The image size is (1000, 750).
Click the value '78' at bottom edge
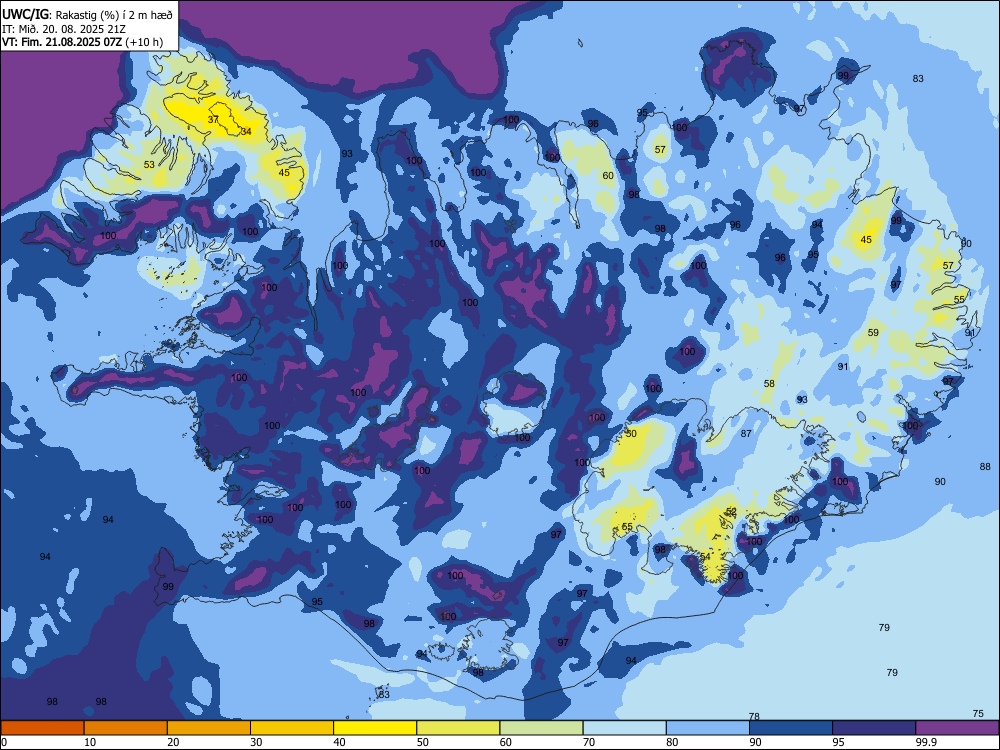tap(754, 716)
